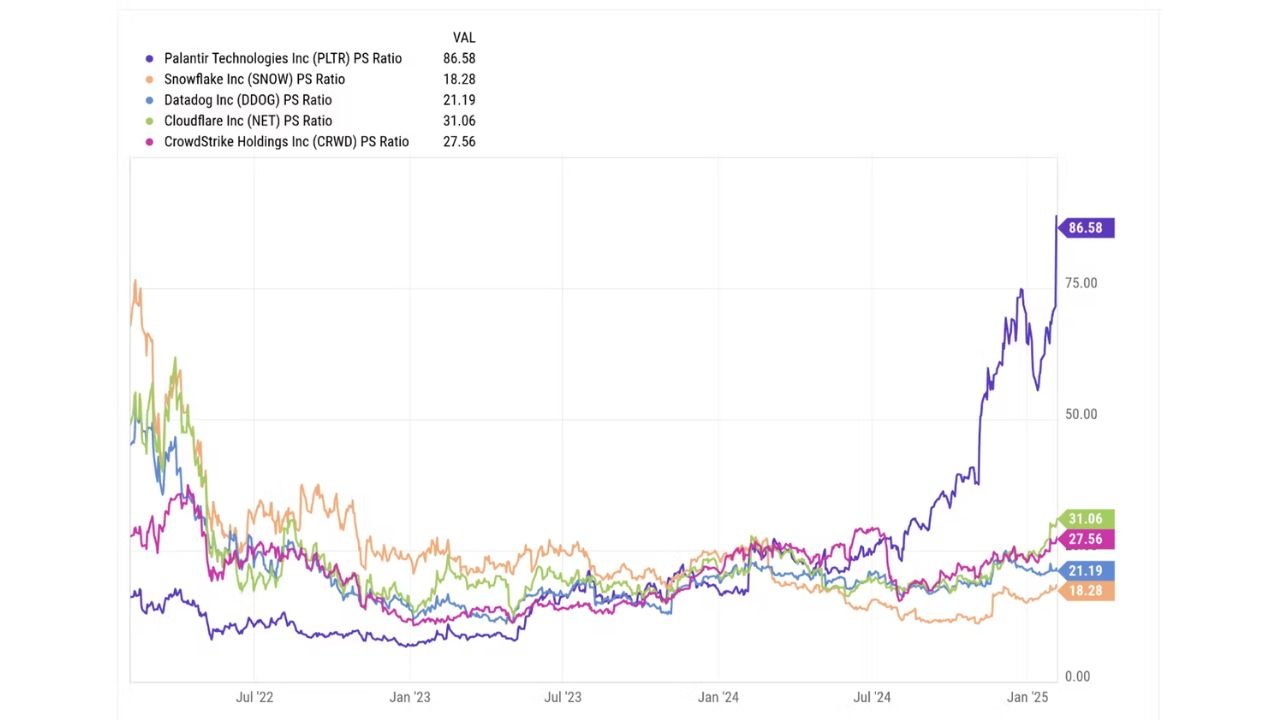1280x720 pixels.
Task: Click the VAL column header in legend
Action: [x=464, y=38]
